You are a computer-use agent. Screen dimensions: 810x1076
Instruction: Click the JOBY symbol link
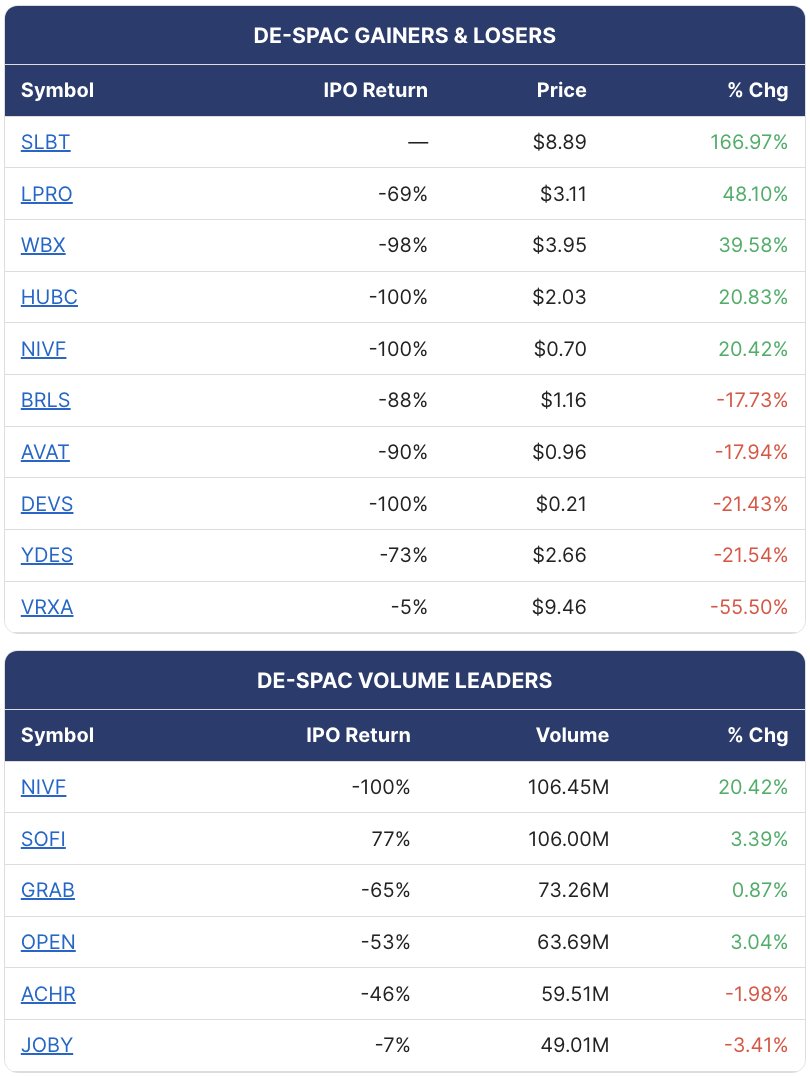click(47, 1045)
